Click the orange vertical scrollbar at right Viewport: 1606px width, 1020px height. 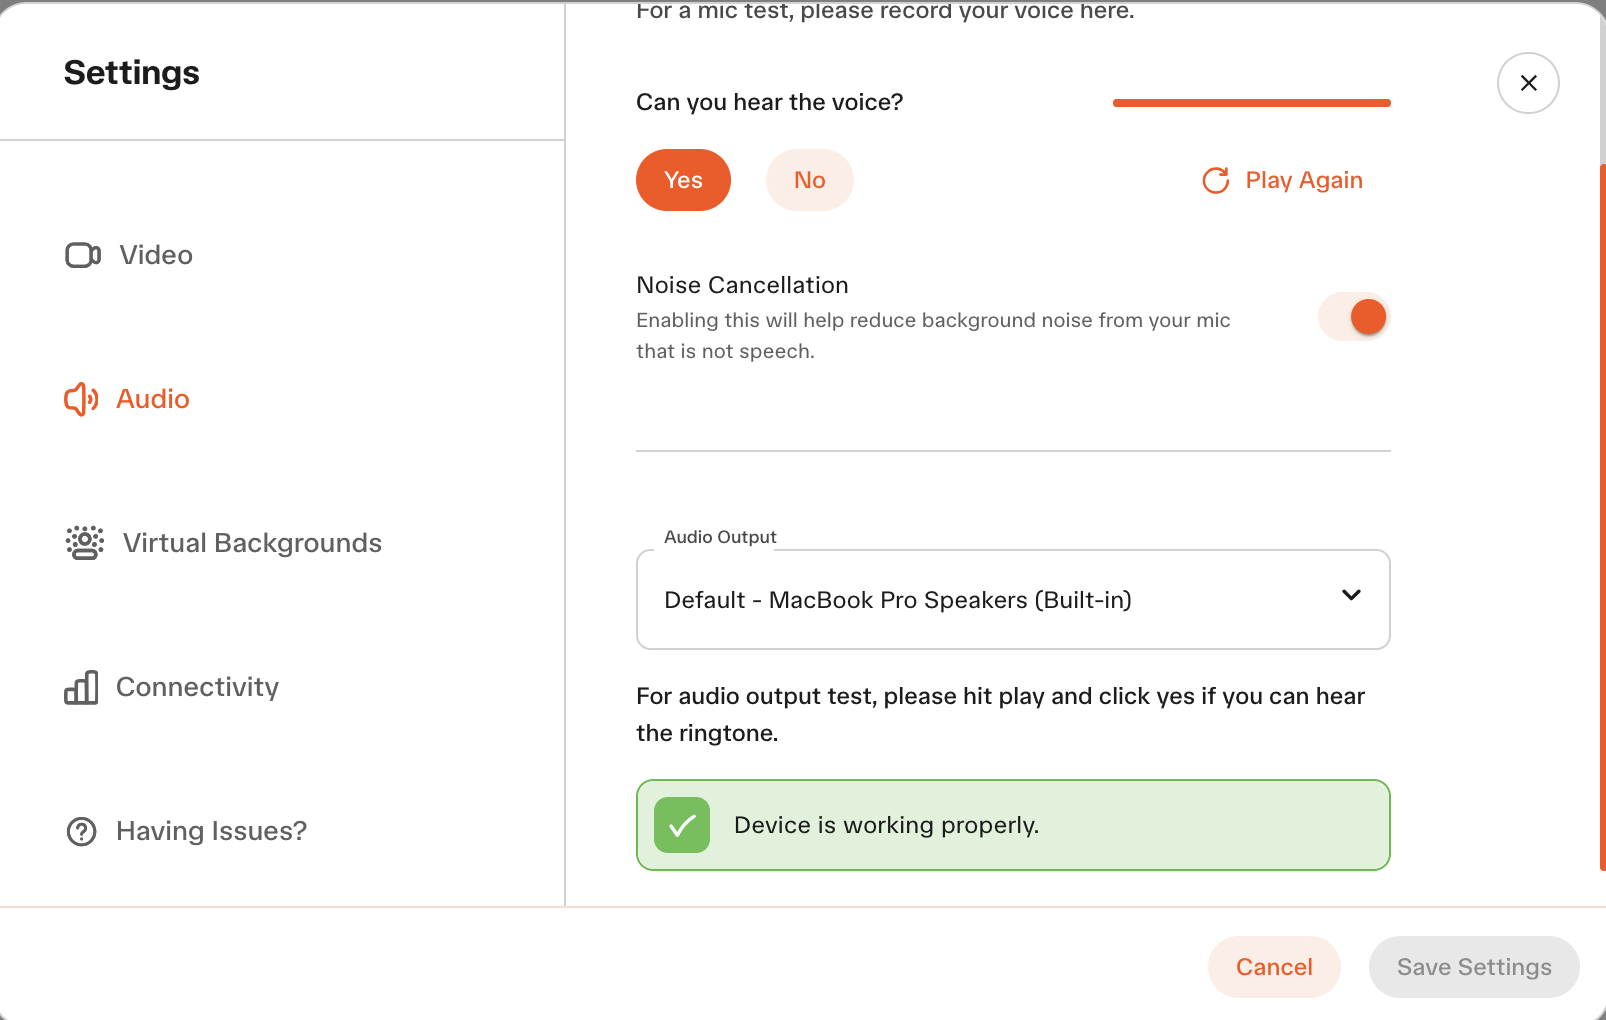click(x=1602, y=518)
